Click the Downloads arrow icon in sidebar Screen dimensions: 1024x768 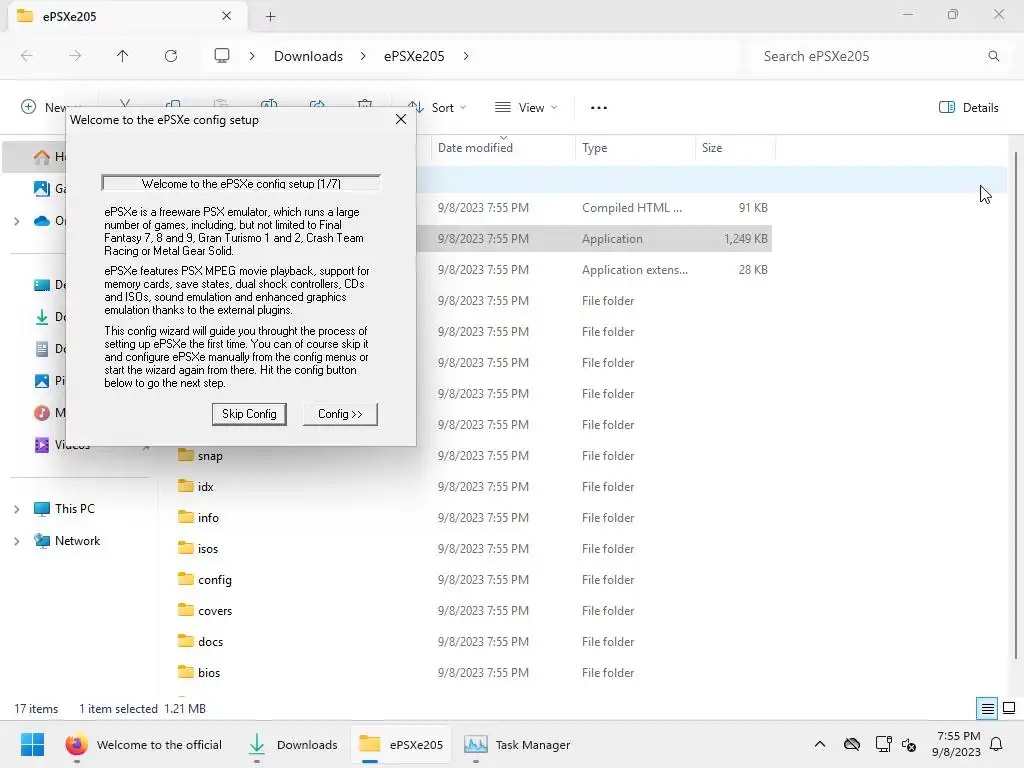(x=42, y=317)
